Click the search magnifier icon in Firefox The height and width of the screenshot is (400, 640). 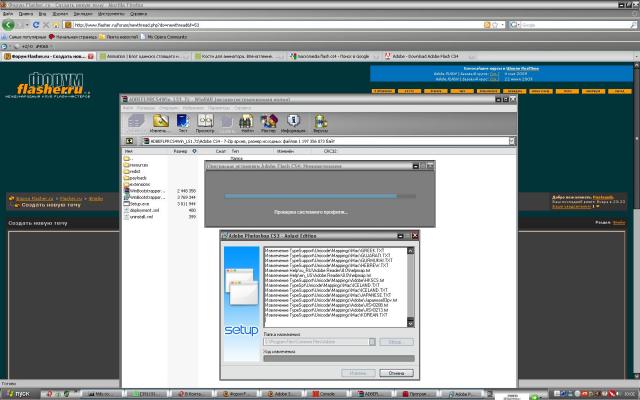coord(634,25)
